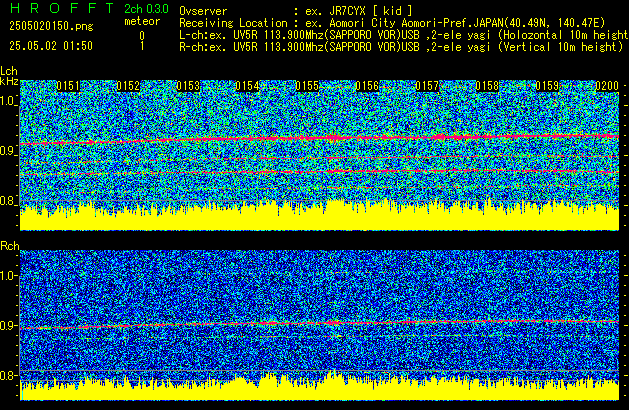Click the 0152 time marker

coord(128,86)
